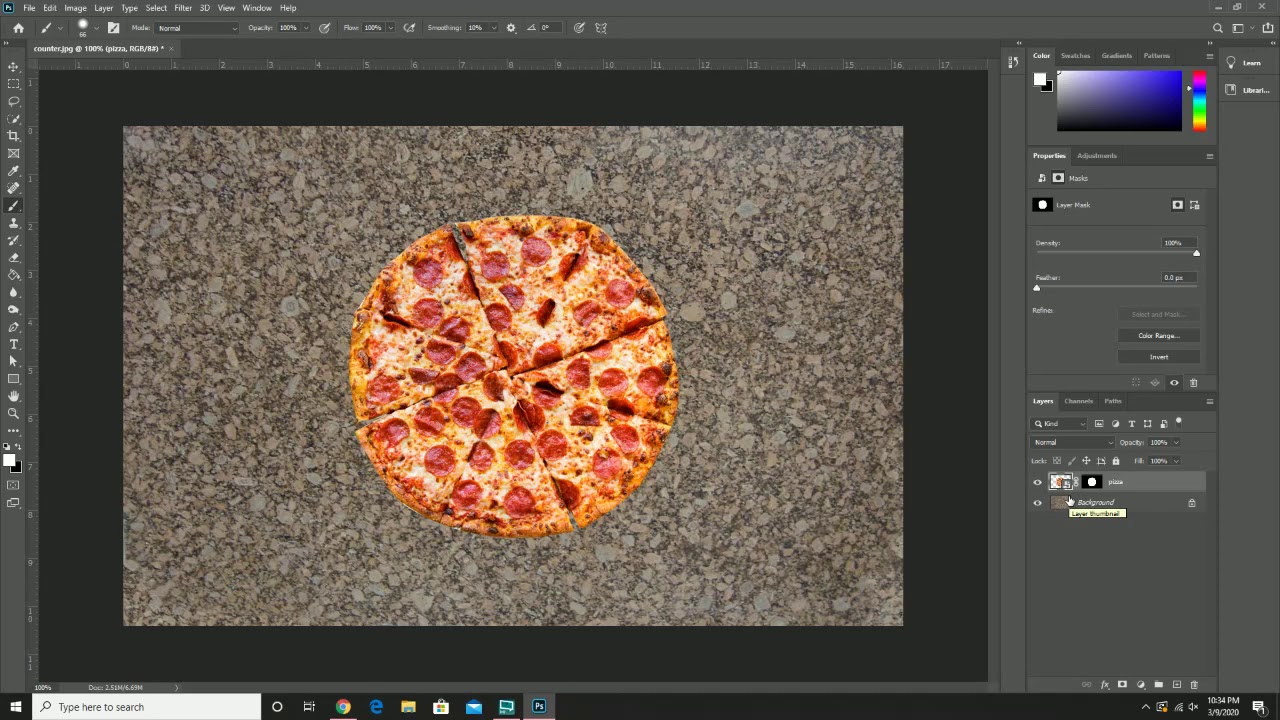Viewport: 1280px width, 720px height.
Task: Switch to the Swatches tab
Action: (1075, 56)
